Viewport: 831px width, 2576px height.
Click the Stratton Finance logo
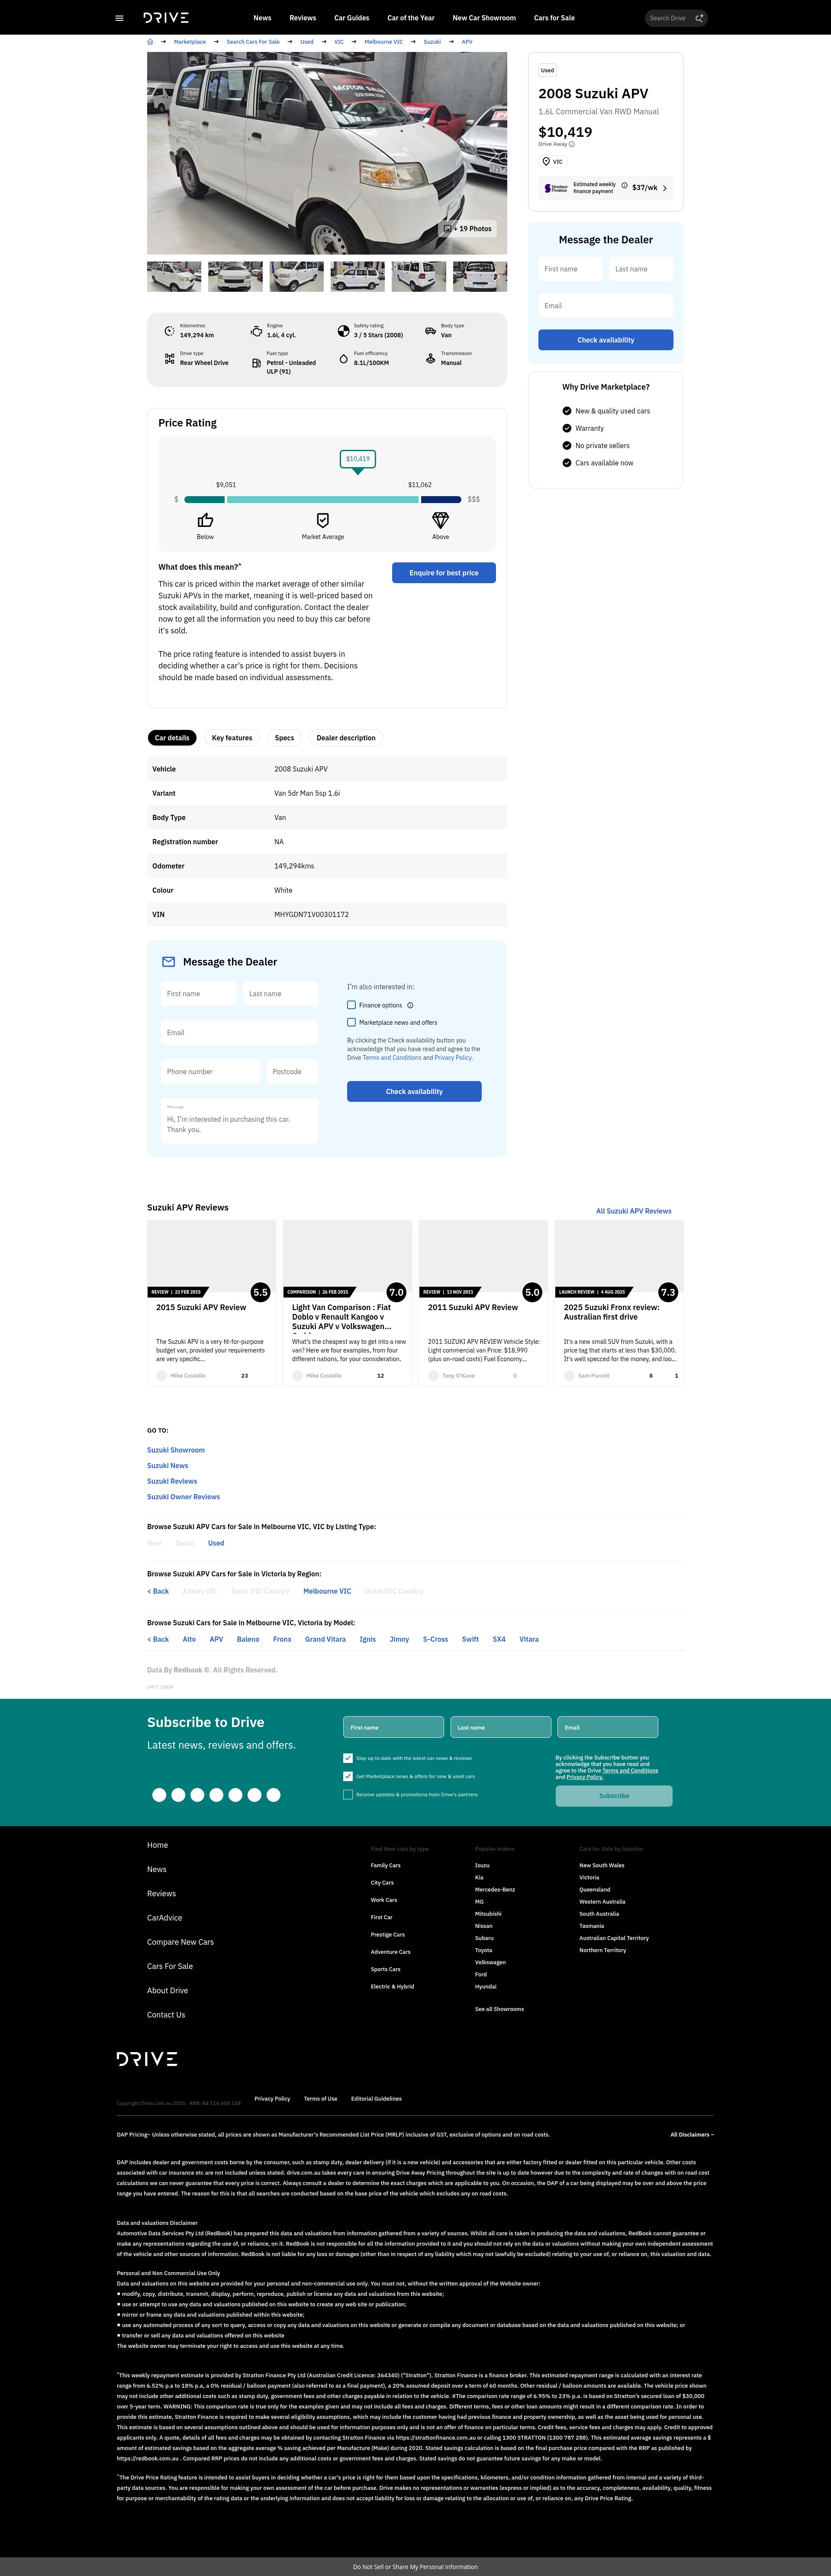pyautogui.click(x=556, y=188)
